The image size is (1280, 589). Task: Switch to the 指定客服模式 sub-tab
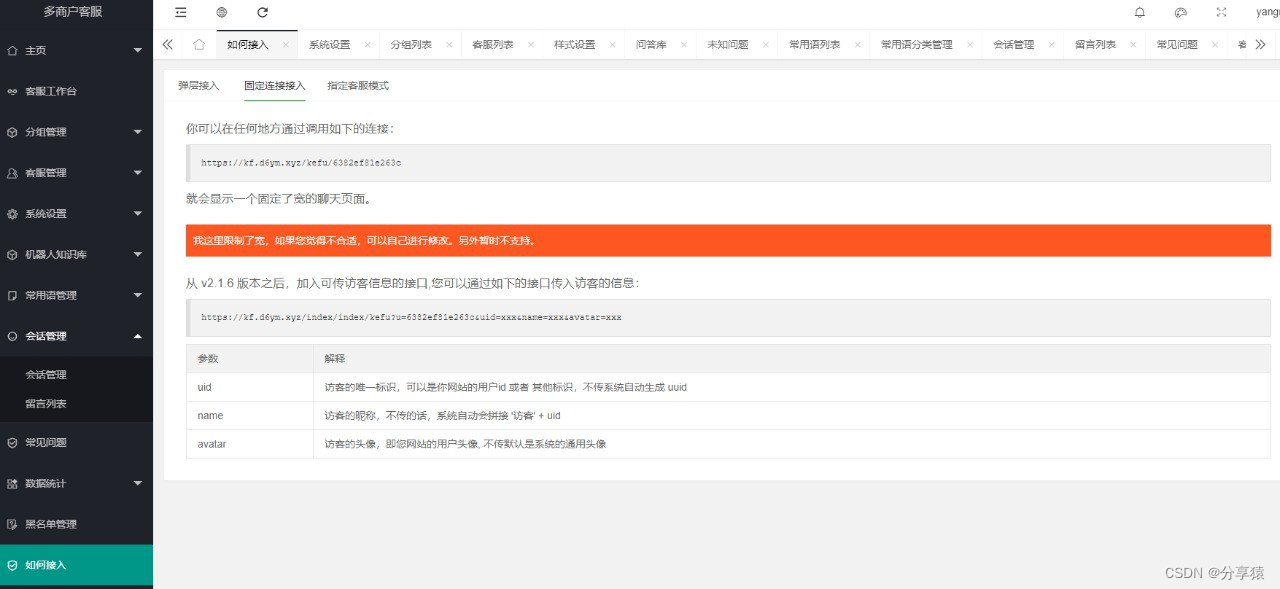coord(358,86)
